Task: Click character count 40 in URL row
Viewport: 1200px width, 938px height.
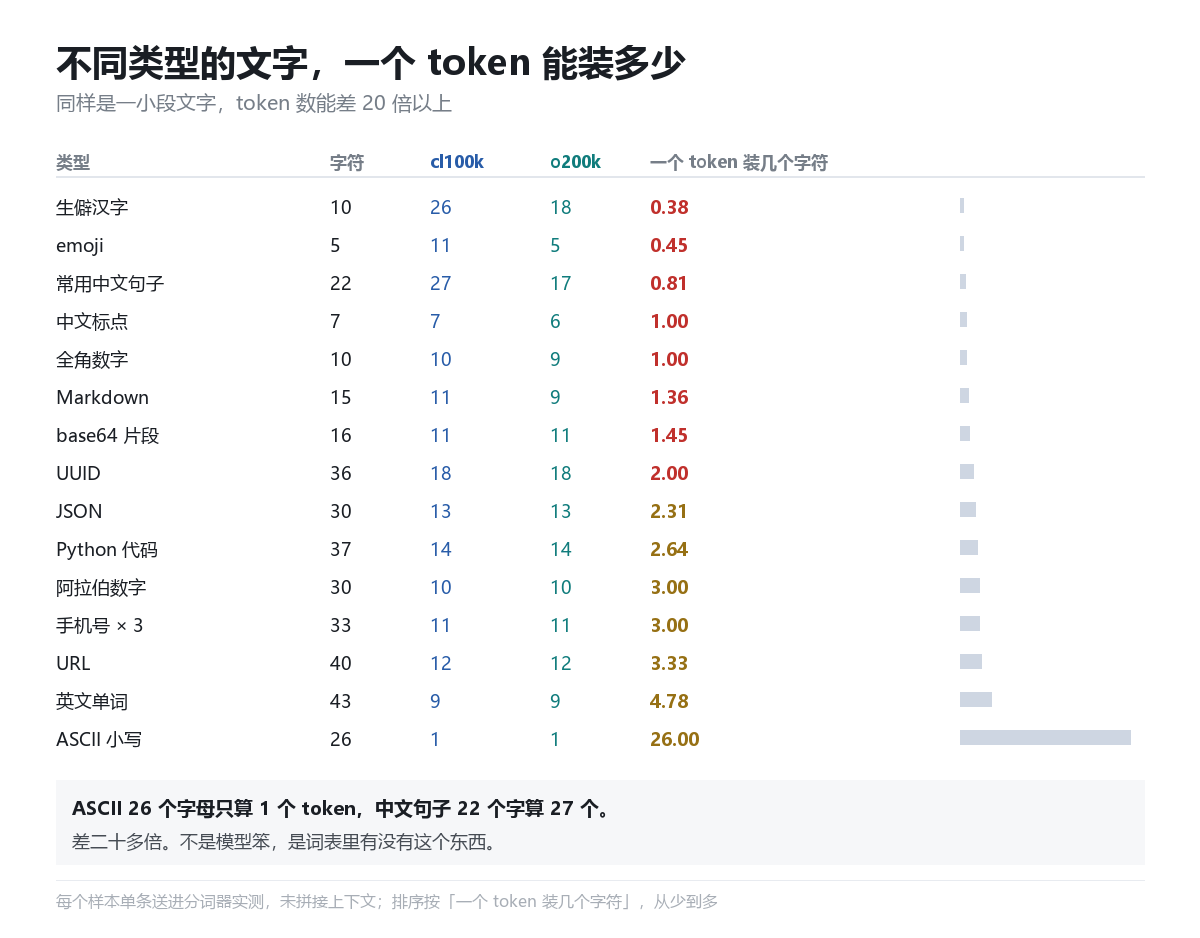Action: [341, 664]
